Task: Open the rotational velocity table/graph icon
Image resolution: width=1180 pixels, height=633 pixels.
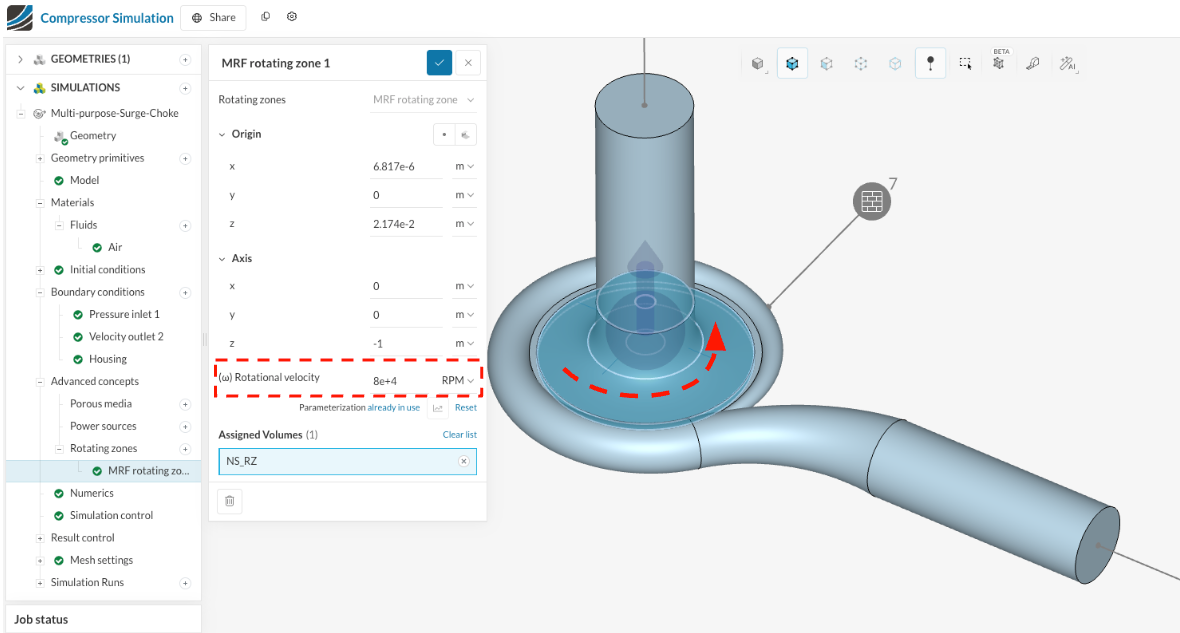Action: click(437, 408)
